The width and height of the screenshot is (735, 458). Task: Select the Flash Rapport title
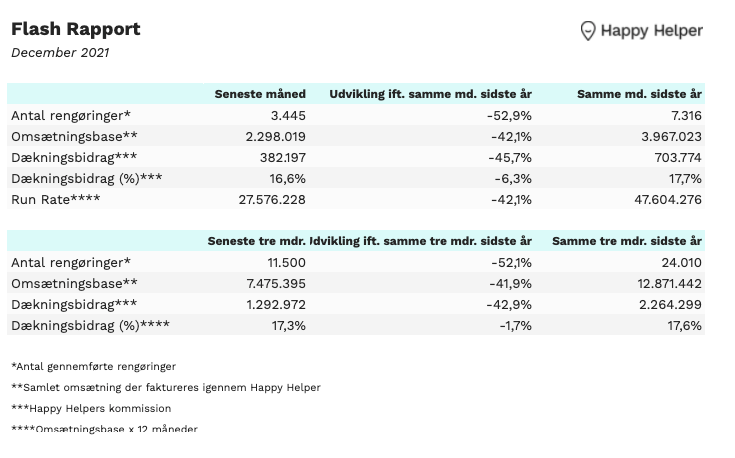[x=75, y=29]
